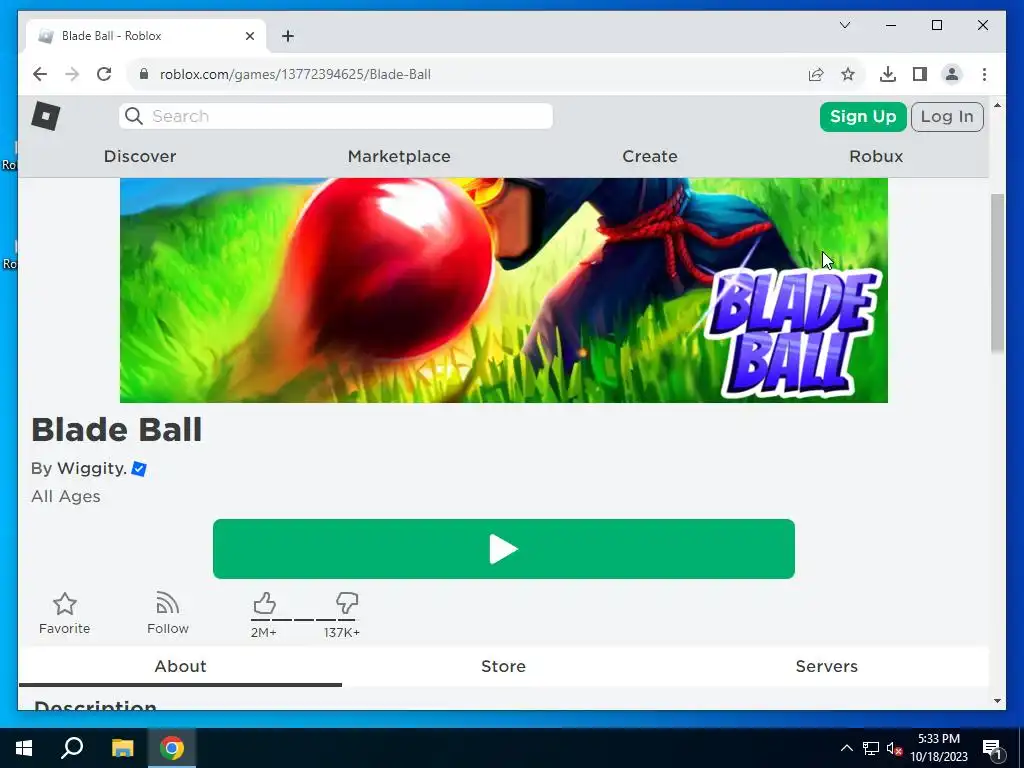This screenshot has height=768, width=1024.
Task: Click the page vertical scrollbar thumb
Action: pos(997,274)
